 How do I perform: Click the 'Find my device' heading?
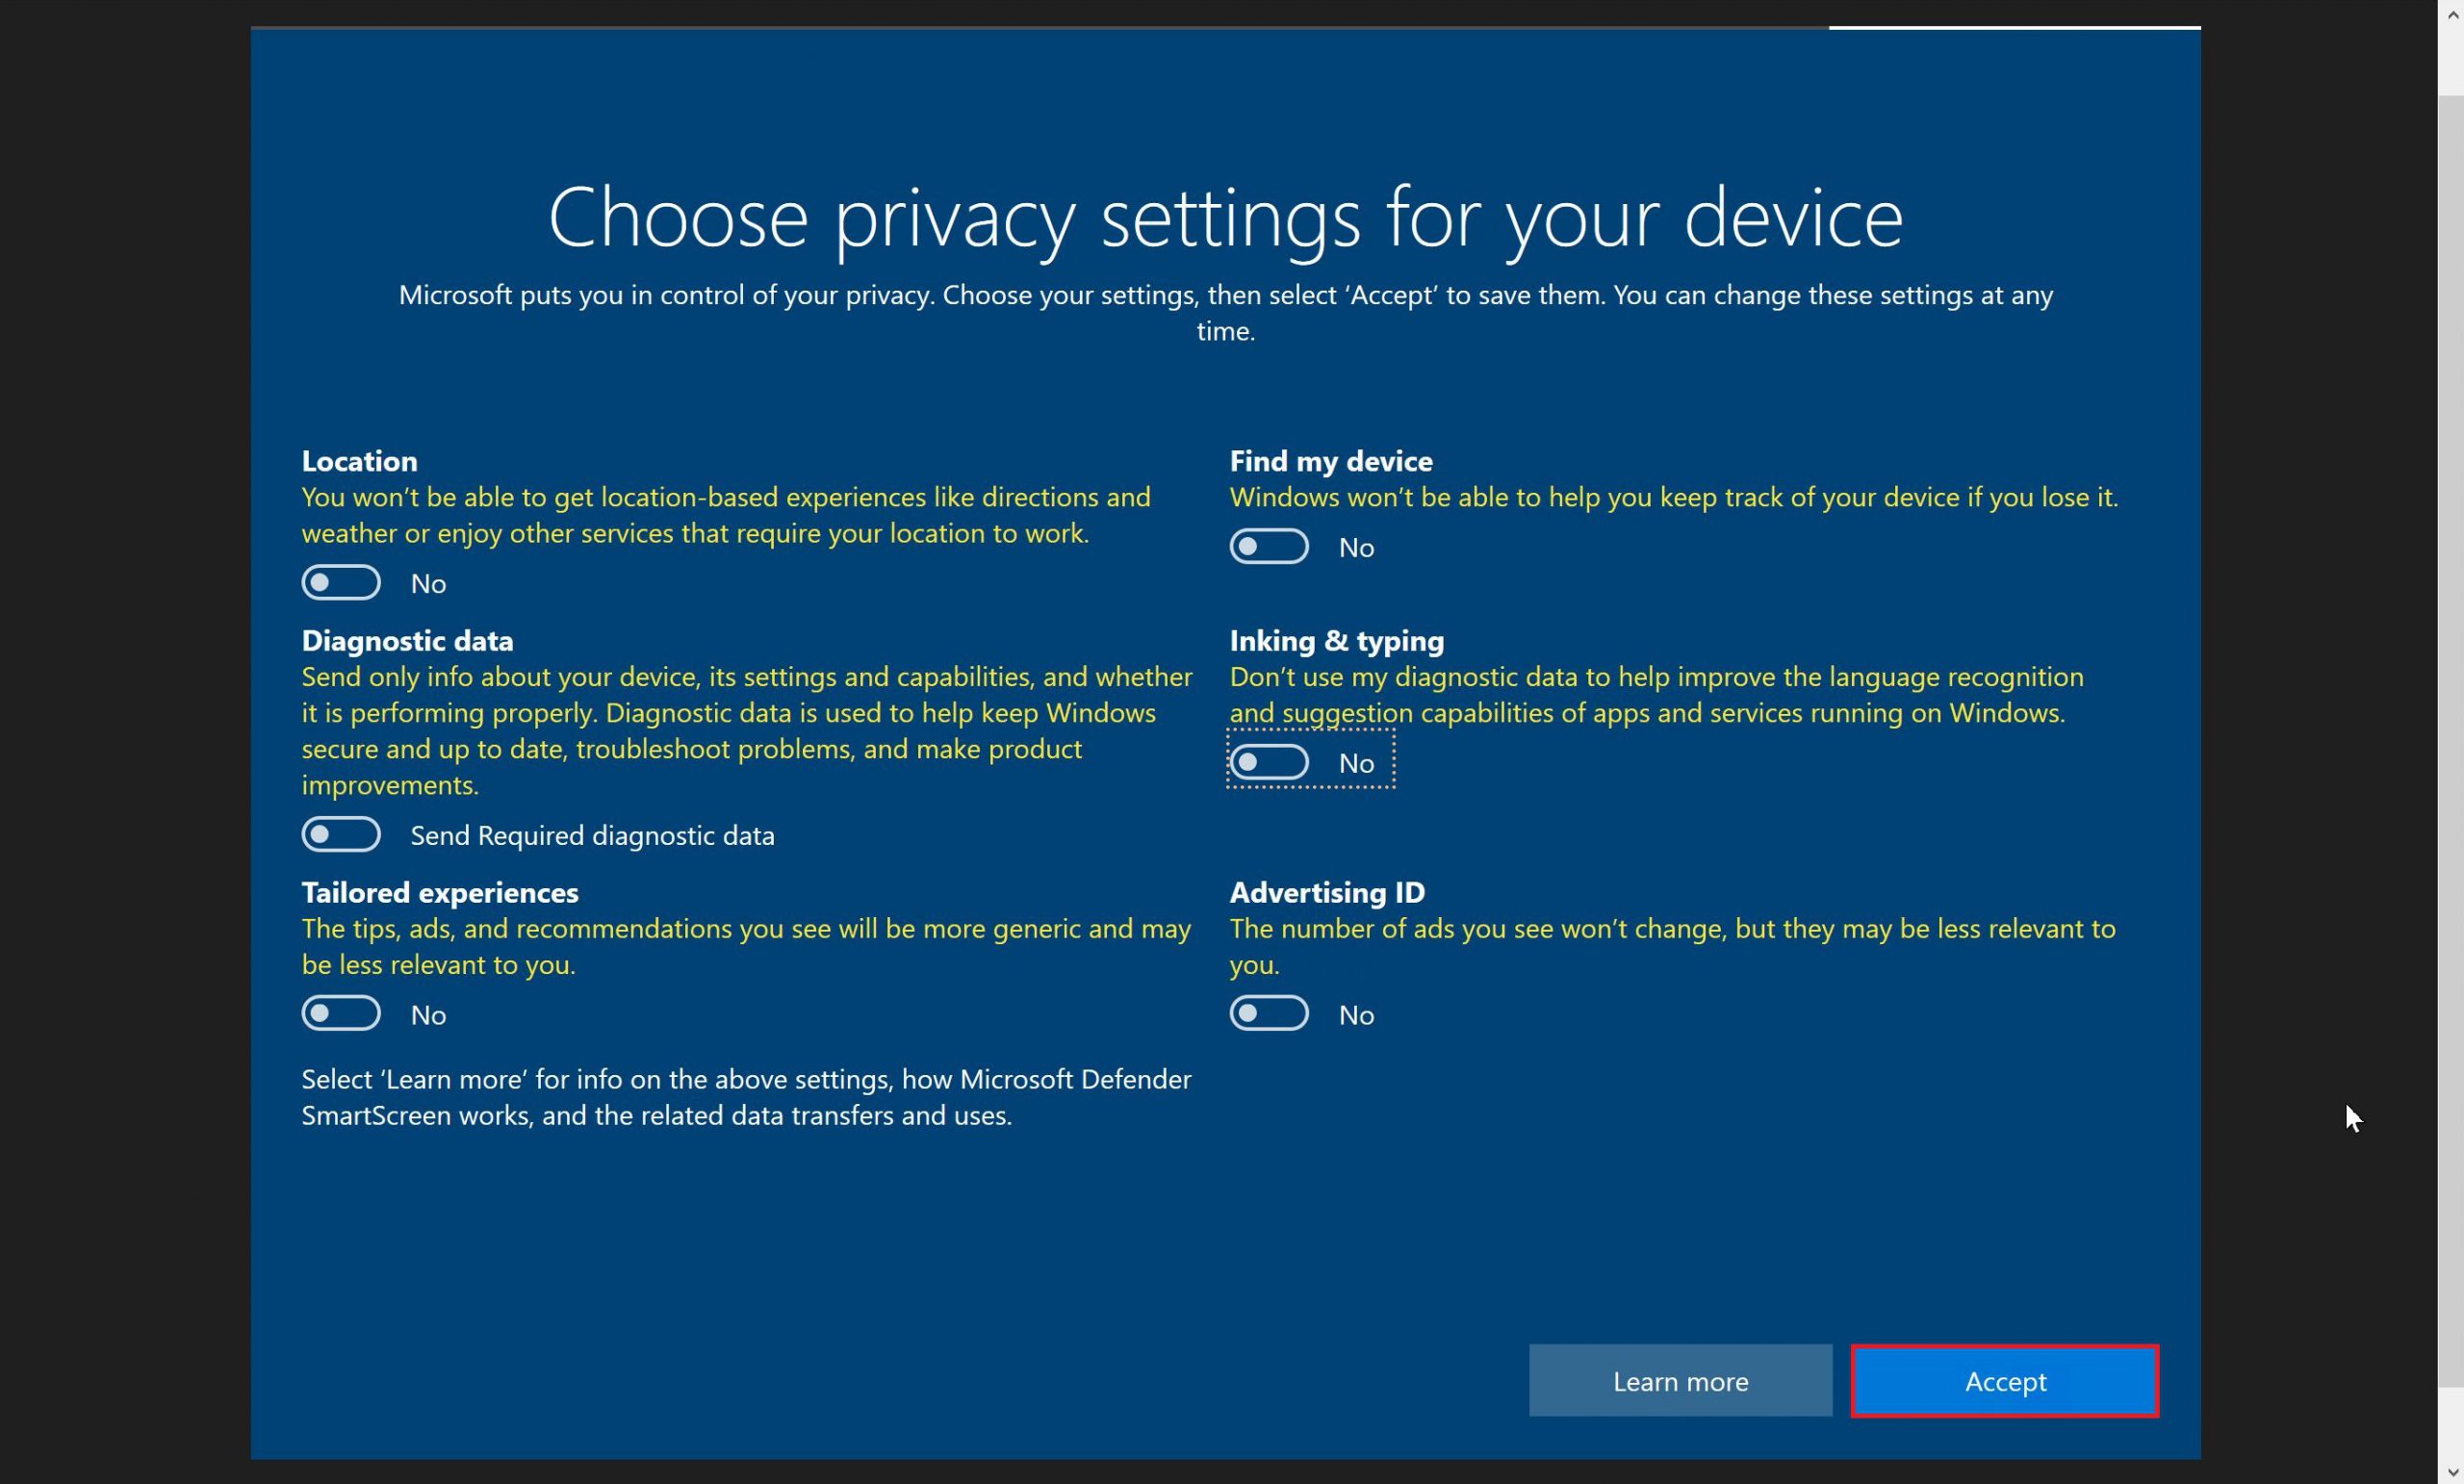(x=1331, y=461)
